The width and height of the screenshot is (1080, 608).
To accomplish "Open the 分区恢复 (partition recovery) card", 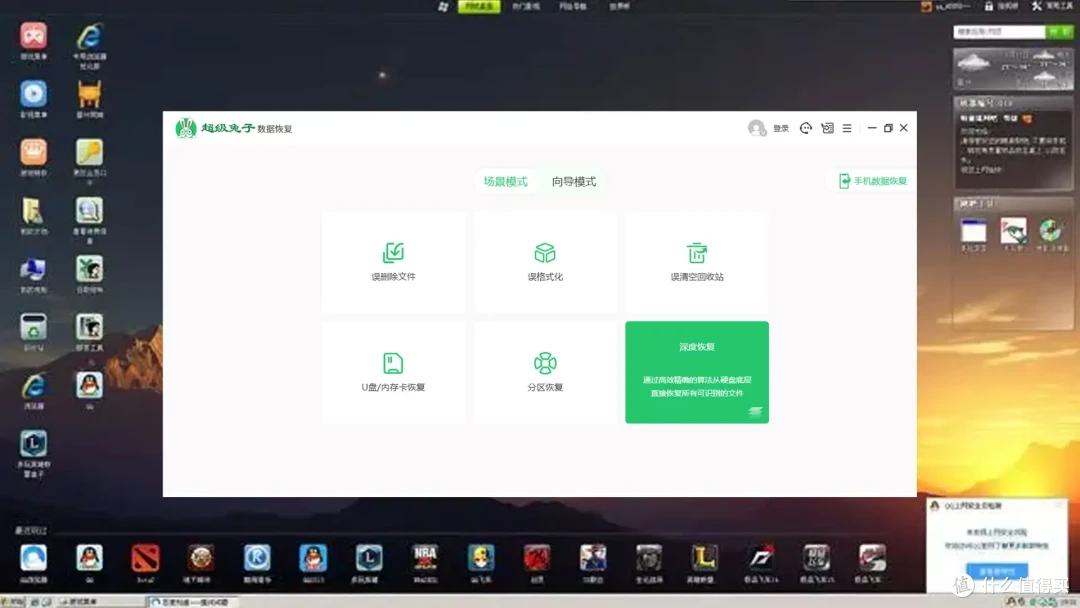I will (545, 372).
